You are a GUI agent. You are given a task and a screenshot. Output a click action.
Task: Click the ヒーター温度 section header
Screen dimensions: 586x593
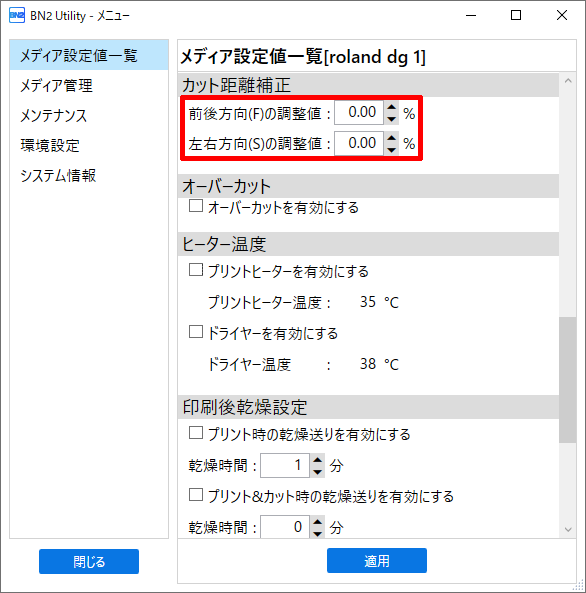[x=368, y=244]
